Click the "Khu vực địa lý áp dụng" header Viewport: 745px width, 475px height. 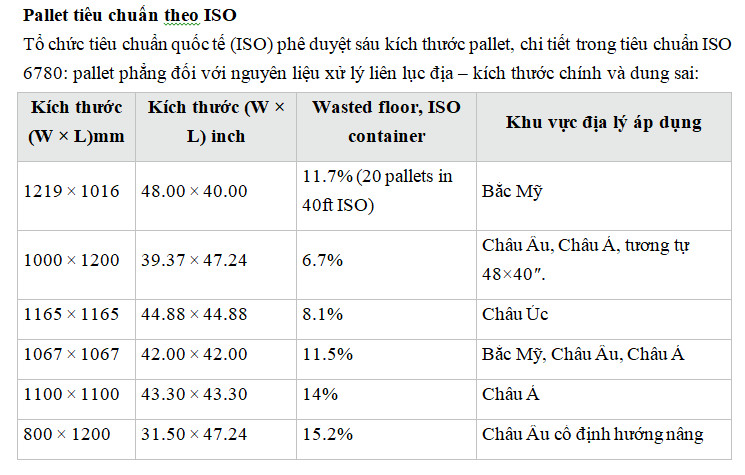click(603, 122)
